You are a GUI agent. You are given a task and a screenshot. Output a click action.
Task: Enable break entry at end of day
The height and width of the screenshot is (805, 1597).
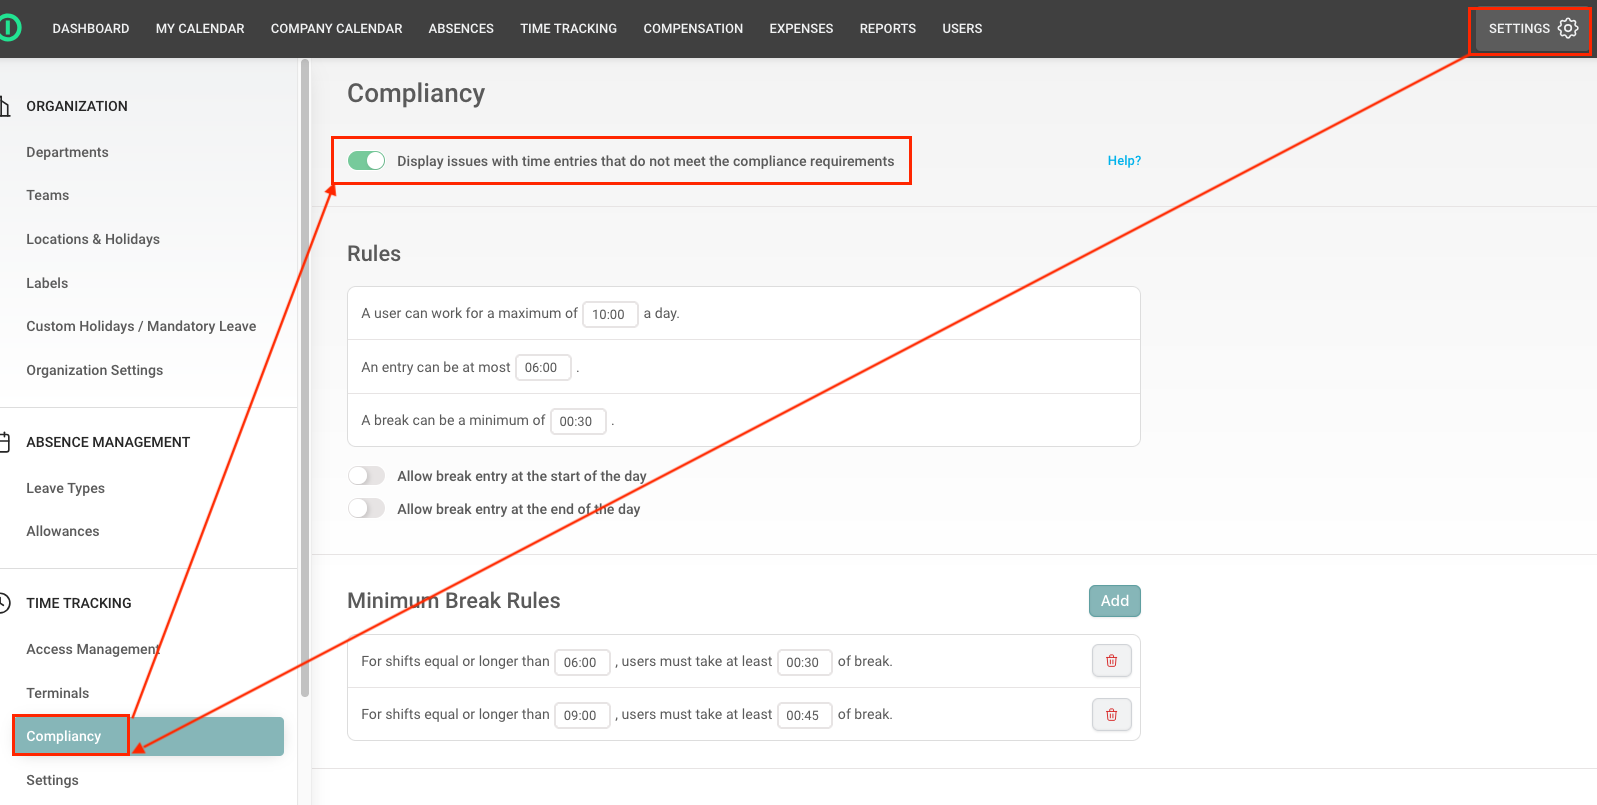click(366, 509)
